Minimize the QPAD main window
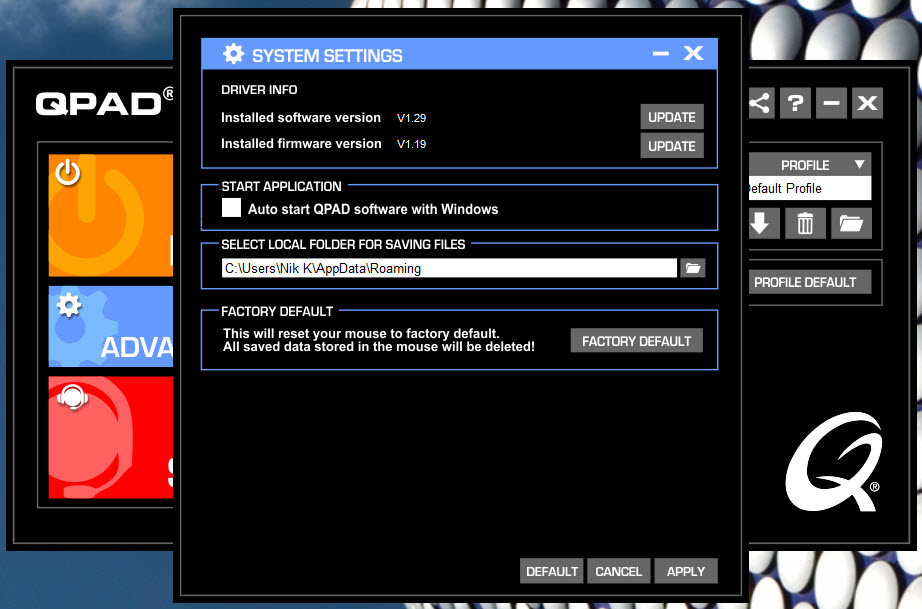The height and width of the screenshot is (609, 922). coord(831,103)
